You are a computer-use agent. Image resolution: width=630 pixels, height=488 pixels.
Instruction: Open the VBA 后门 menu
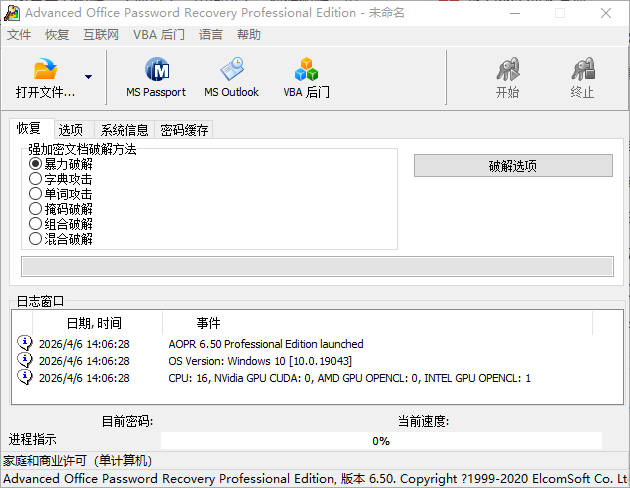[159, 35]
